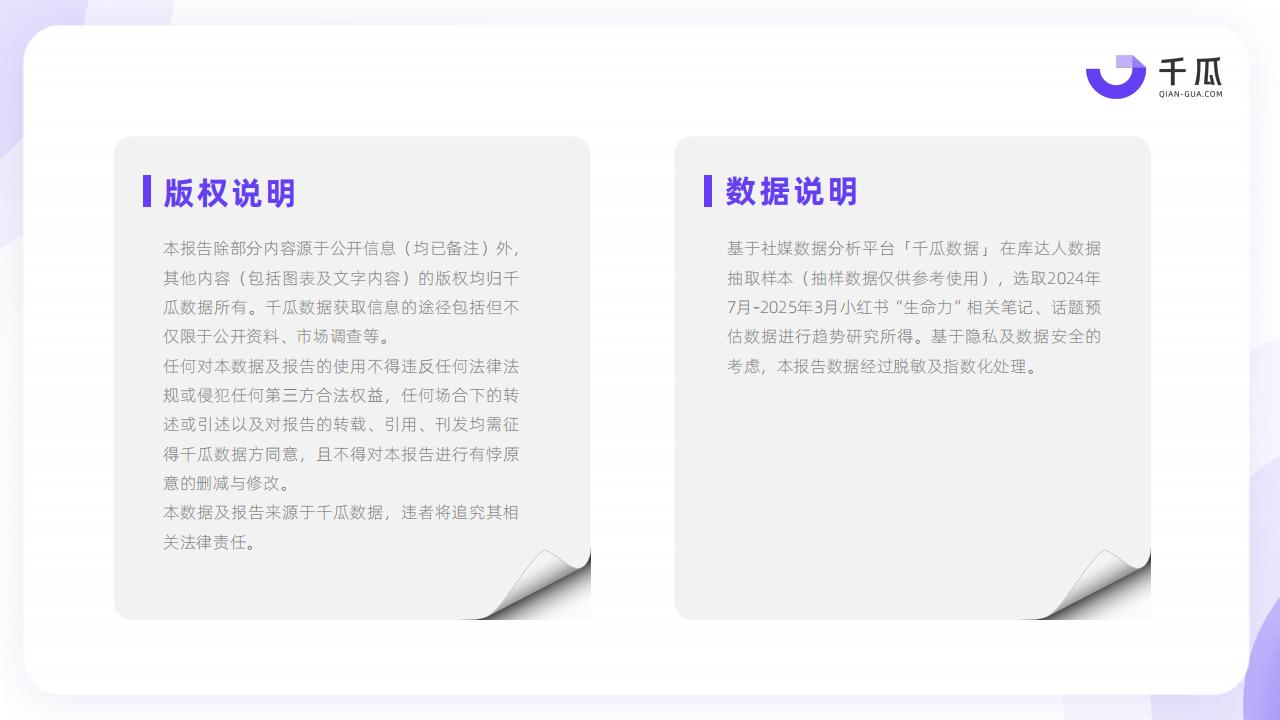The width and height of the screenshot is (1280, 720).
Task: Click the line starting 得千瓜数据方同意
Action: (x=341, y=454)
